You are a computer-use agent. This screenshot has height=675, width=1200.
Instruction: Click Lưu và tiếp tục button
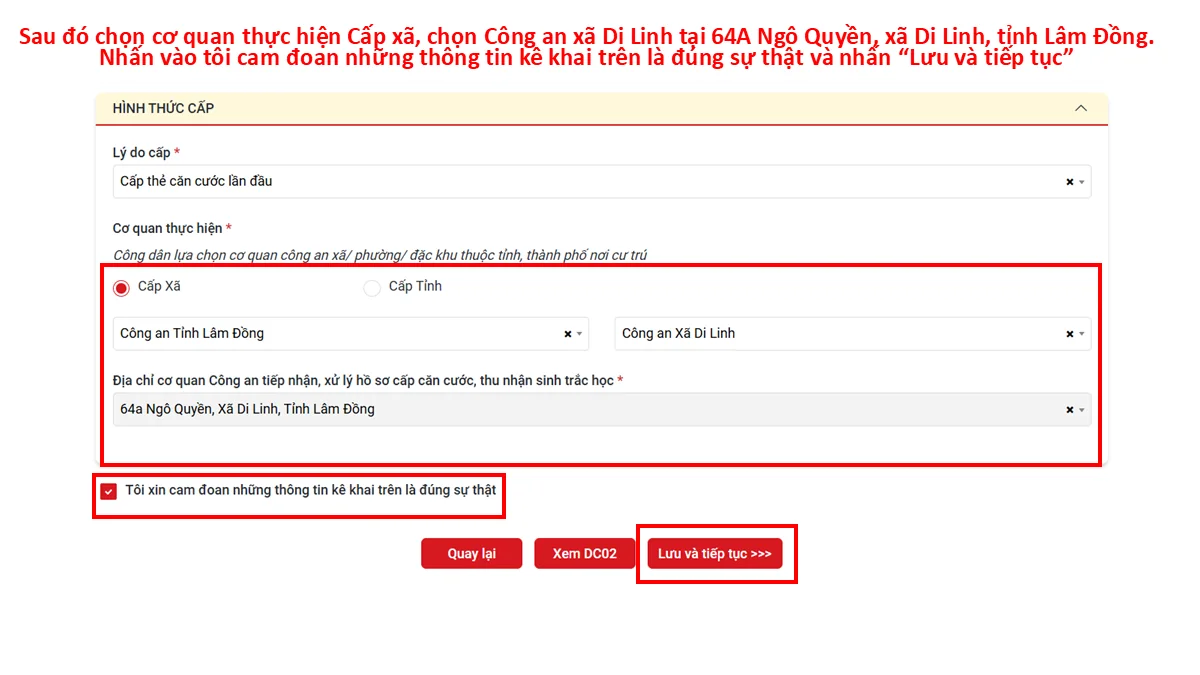715,554
